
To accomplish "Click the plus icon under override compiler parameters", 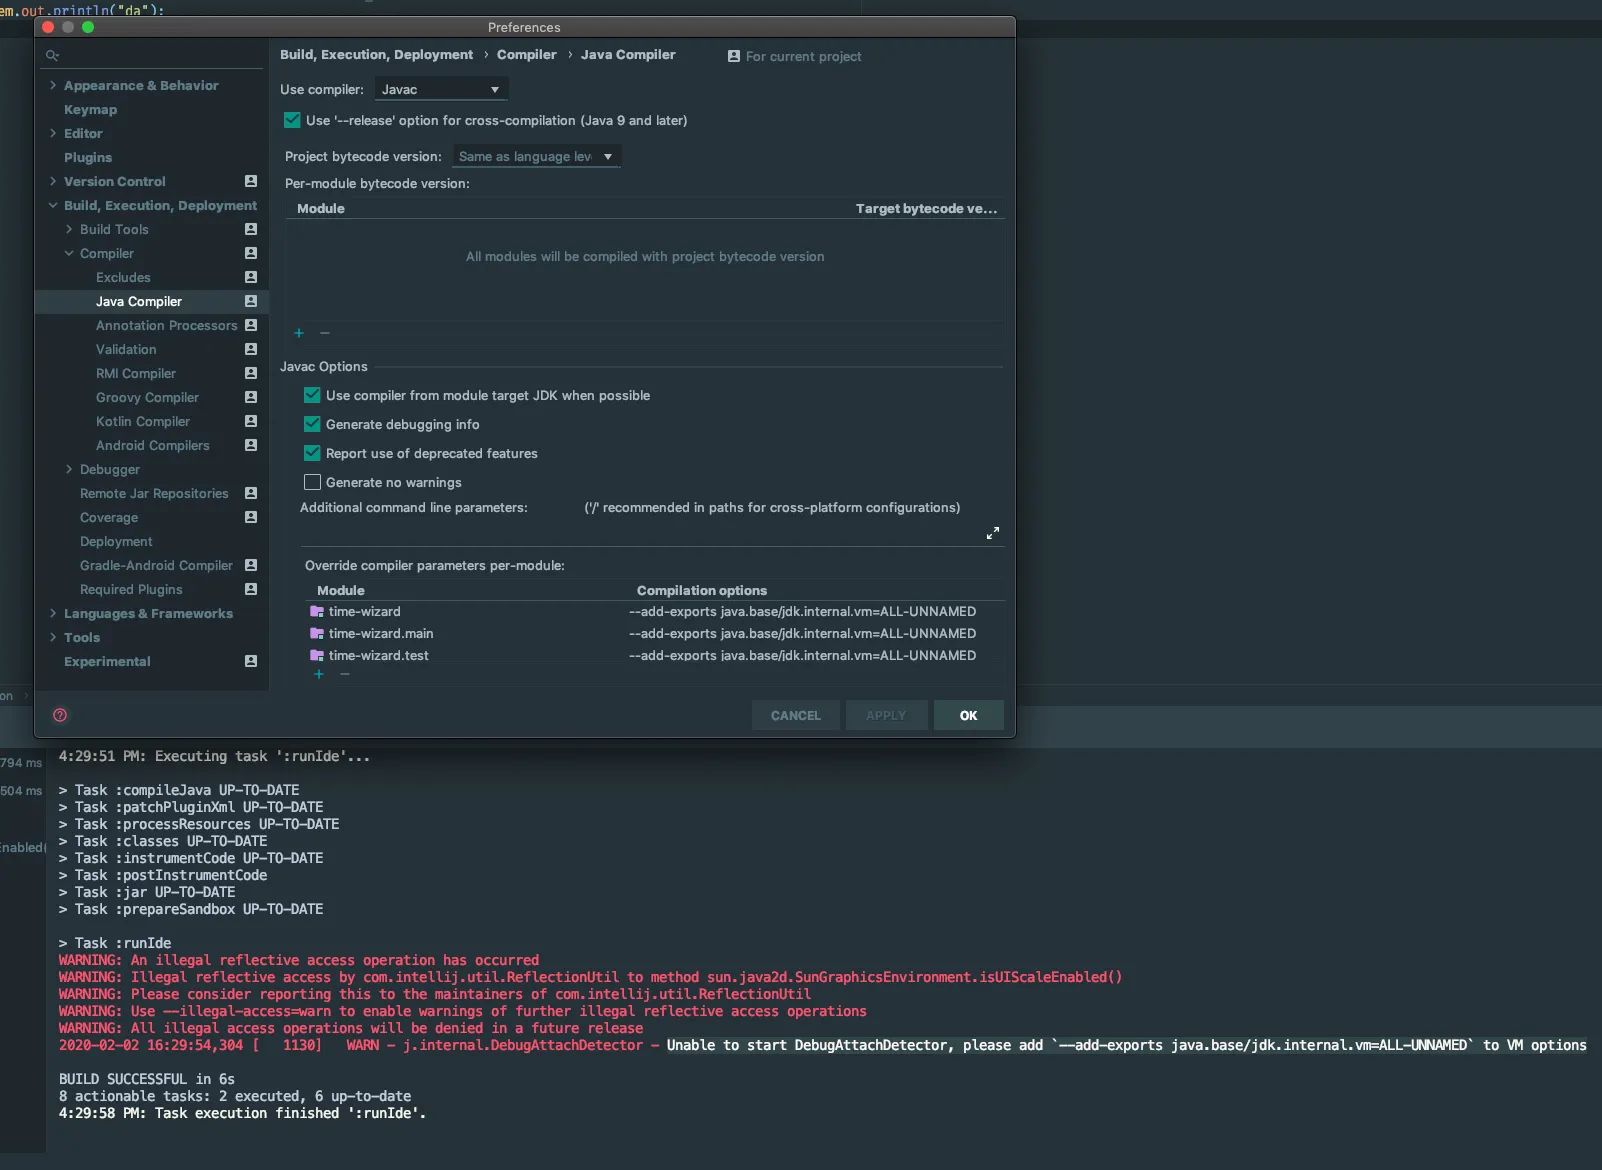I will click(x=319, y=674).
